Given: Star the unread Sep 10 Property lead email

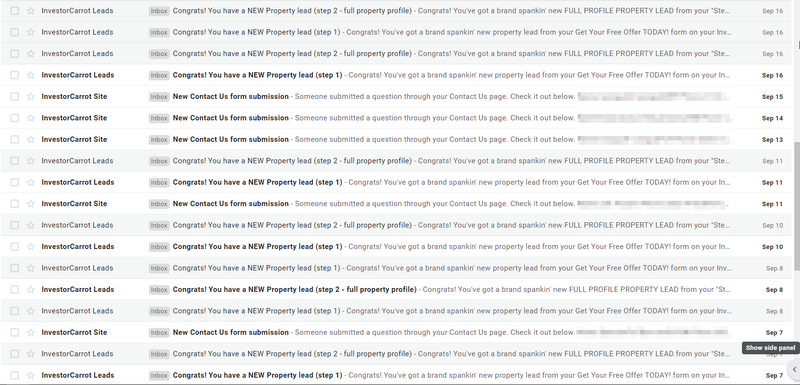Looking at the screenshot, I should pyautogui.click(x=31, y=246).
